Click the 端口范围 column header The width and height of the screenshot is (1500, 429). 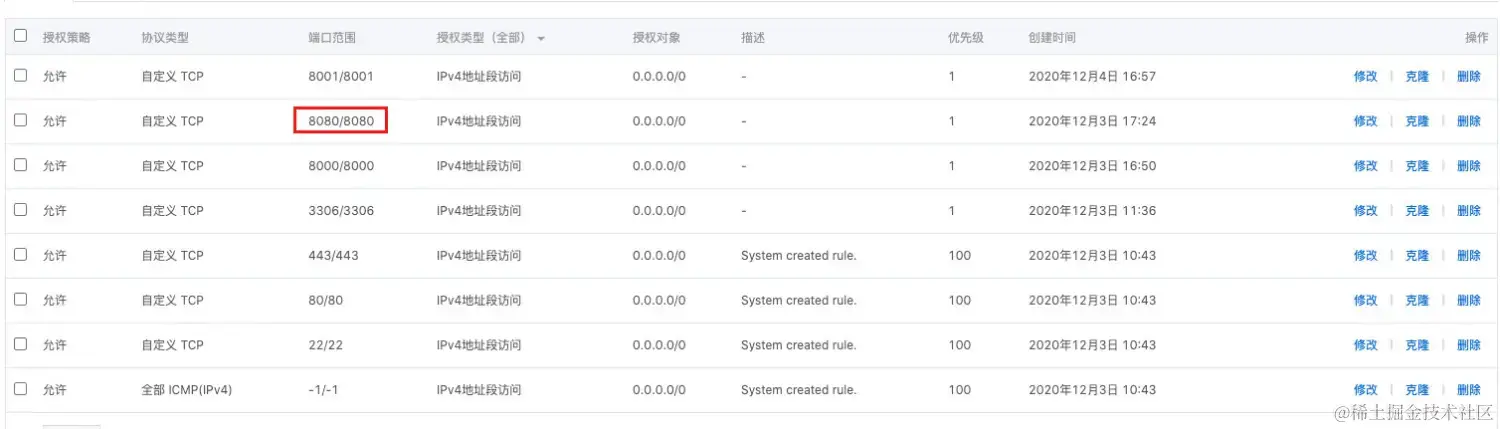(332, 38)
